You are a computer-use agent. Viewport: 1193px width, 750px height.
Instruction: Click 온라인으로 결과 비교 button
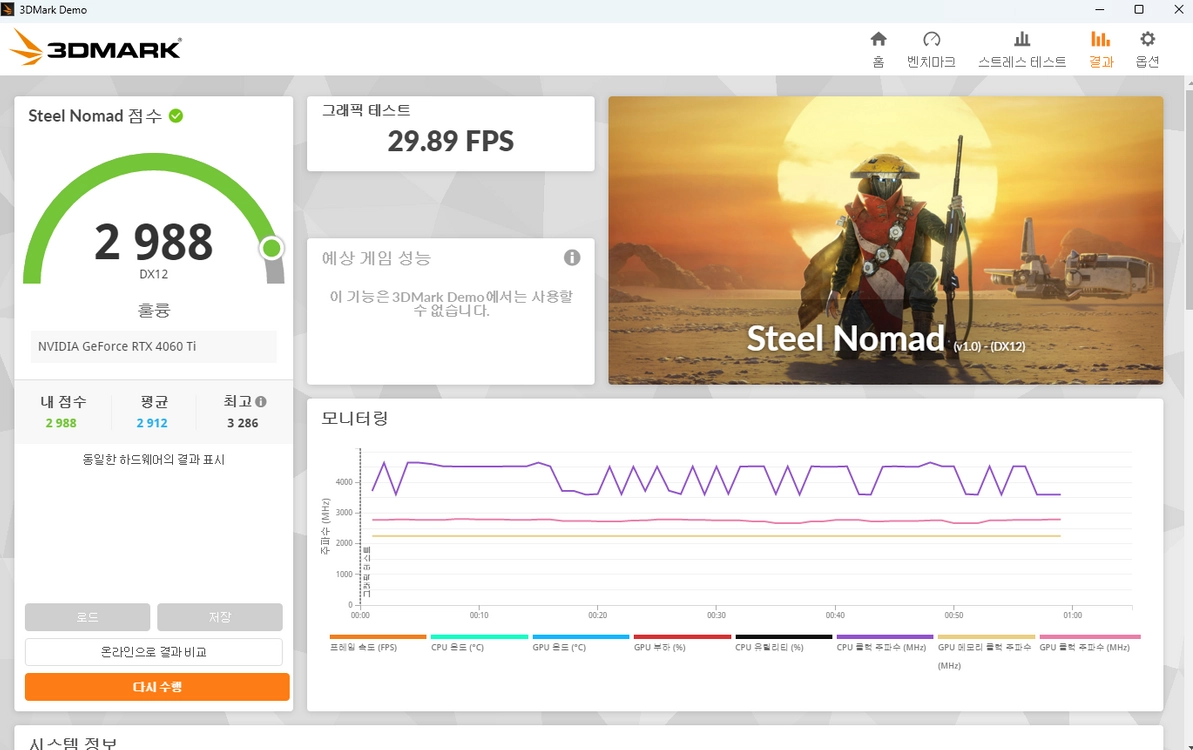154,652
